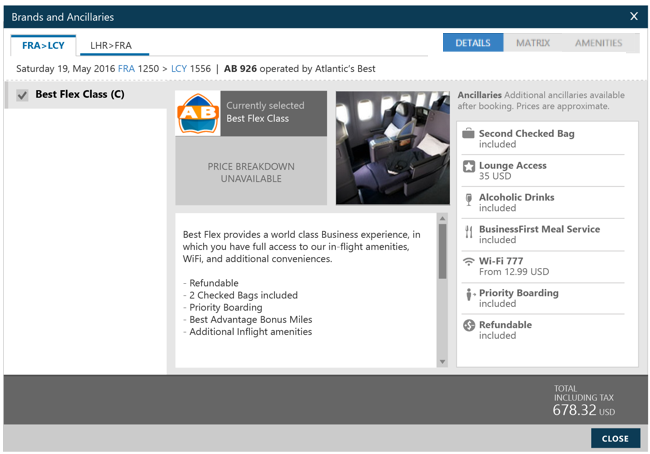Open the MATRIX view tab
Viewport: 650px width, 454px height.
point(533,43)
